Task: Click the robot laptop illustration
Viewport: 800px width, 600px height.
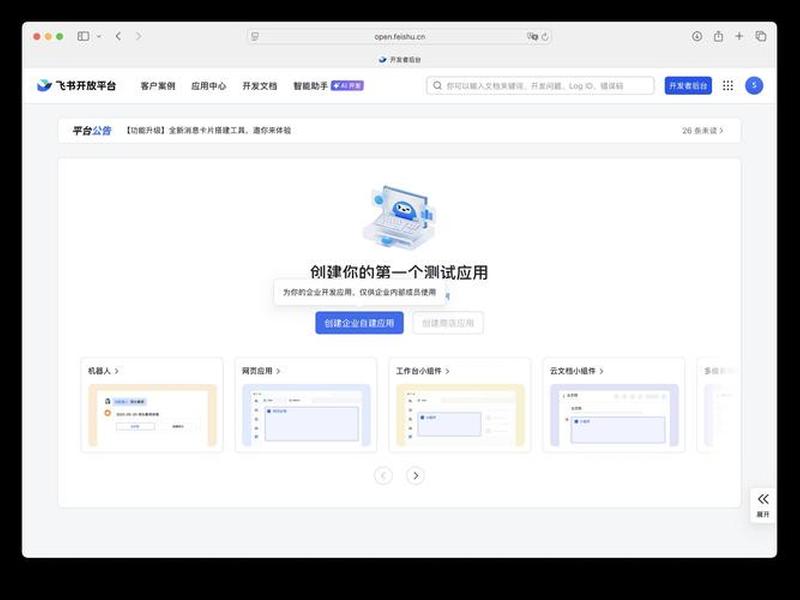Action: (x=399, y=216)
